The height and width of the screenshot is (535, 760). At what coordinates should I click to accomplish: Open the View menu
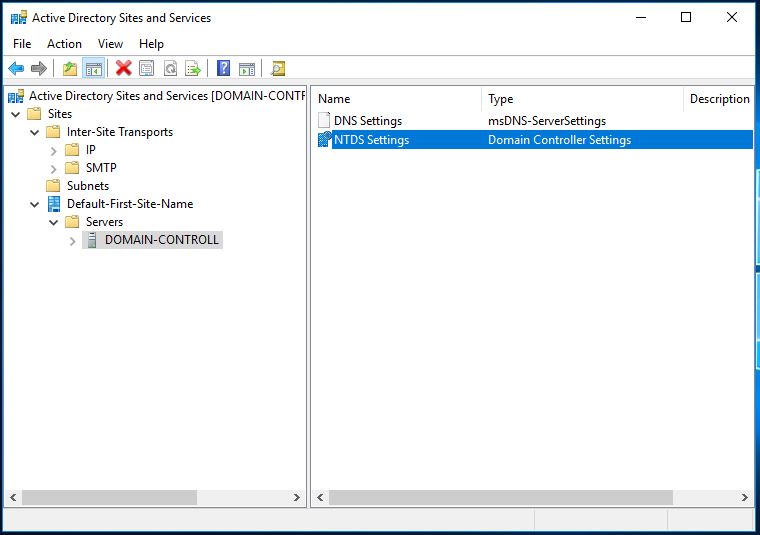coord(110,44)
